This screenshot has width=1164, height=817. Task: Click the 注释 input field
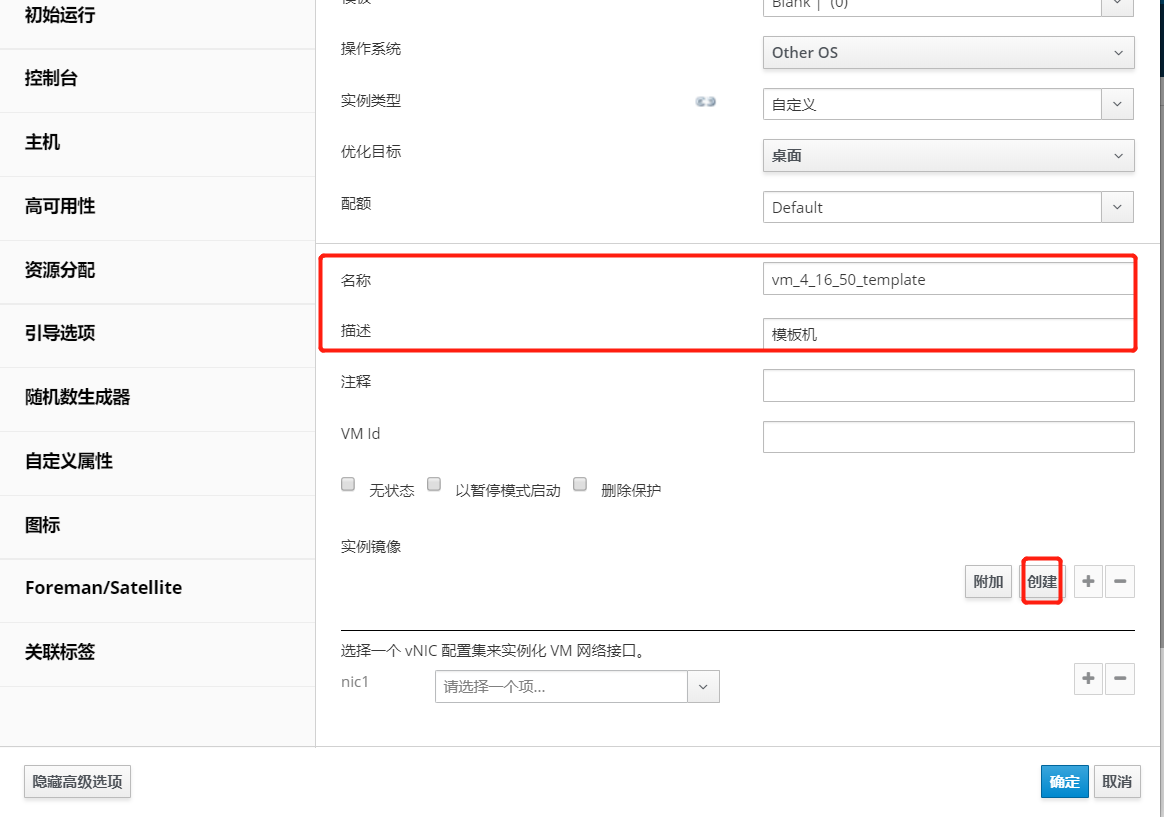[x=948, y=385]
